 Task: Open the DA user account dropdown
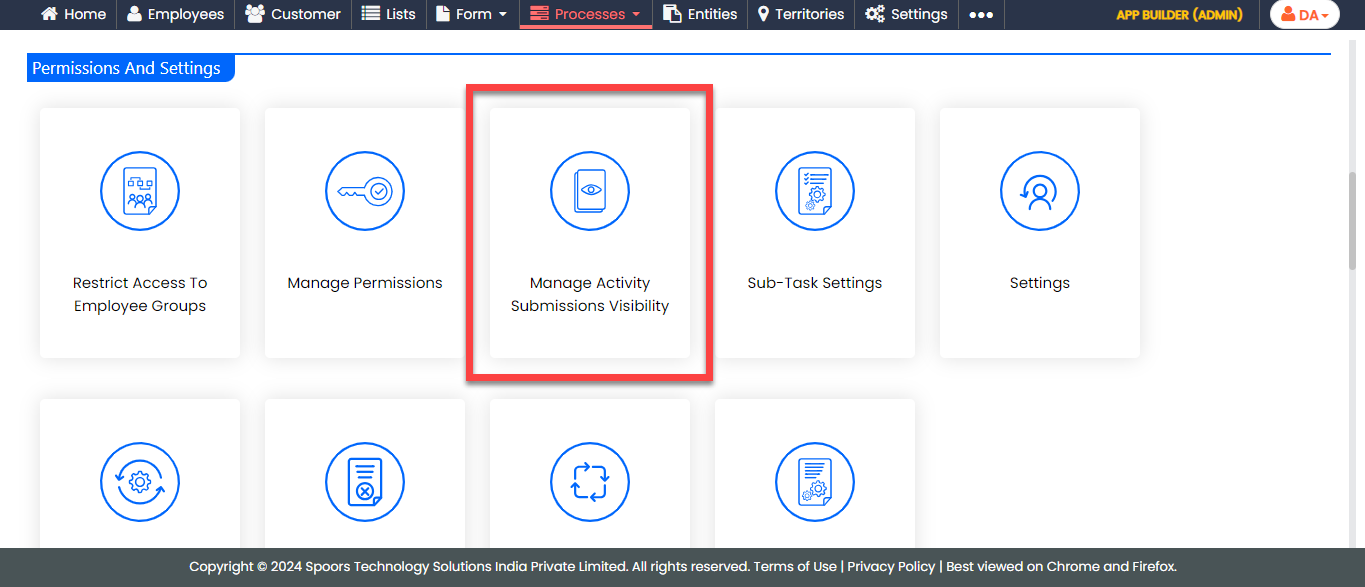[x=1304, y=14]
